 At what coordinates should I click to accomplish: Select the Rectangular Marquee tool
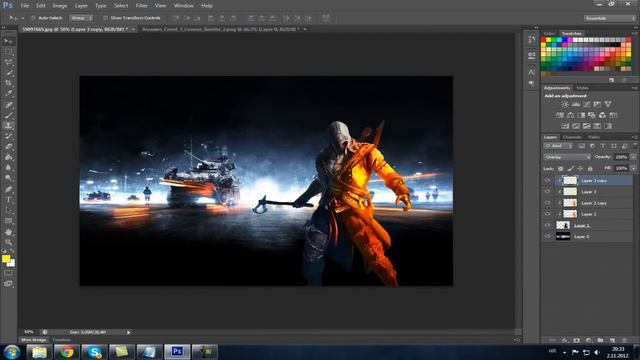click(8, 52)
